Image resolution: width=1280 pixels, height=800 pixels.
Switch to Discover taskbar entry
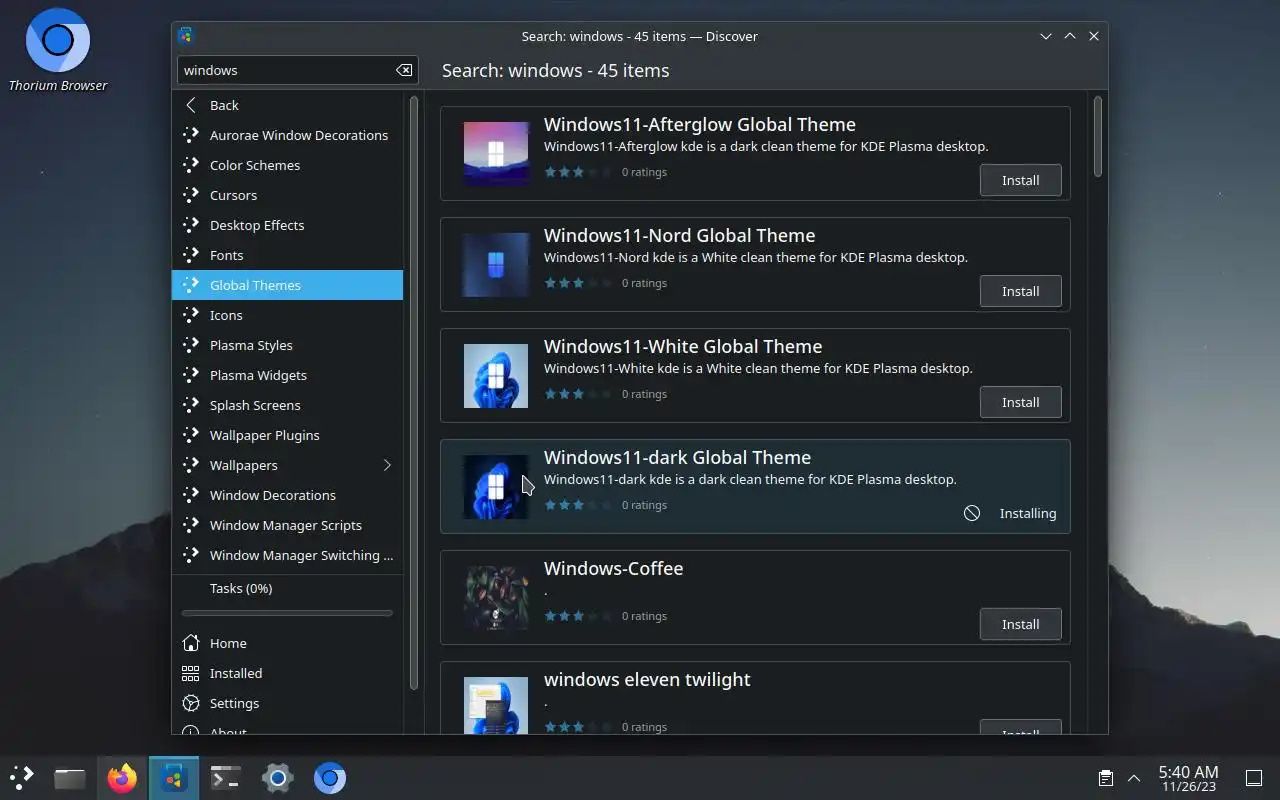(174, 777)
